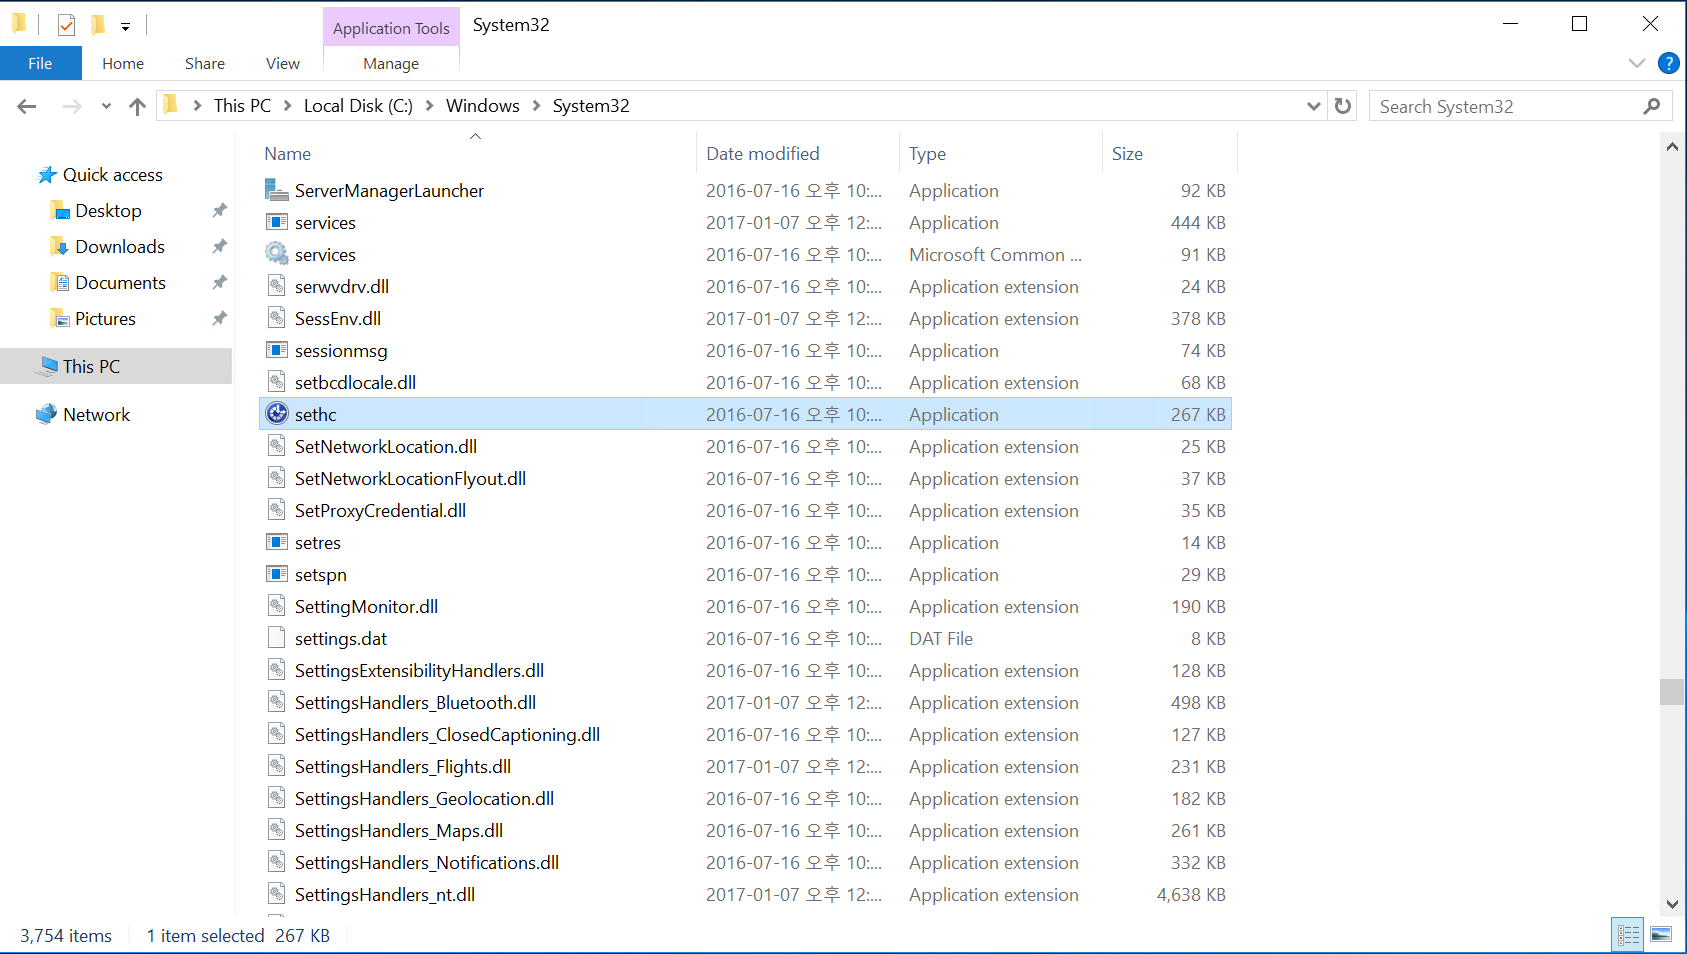Click the vertical scrollbar thumb
Viewport: 1687px width, 954px height.
pyautogui.click(x=1672, y=692)
